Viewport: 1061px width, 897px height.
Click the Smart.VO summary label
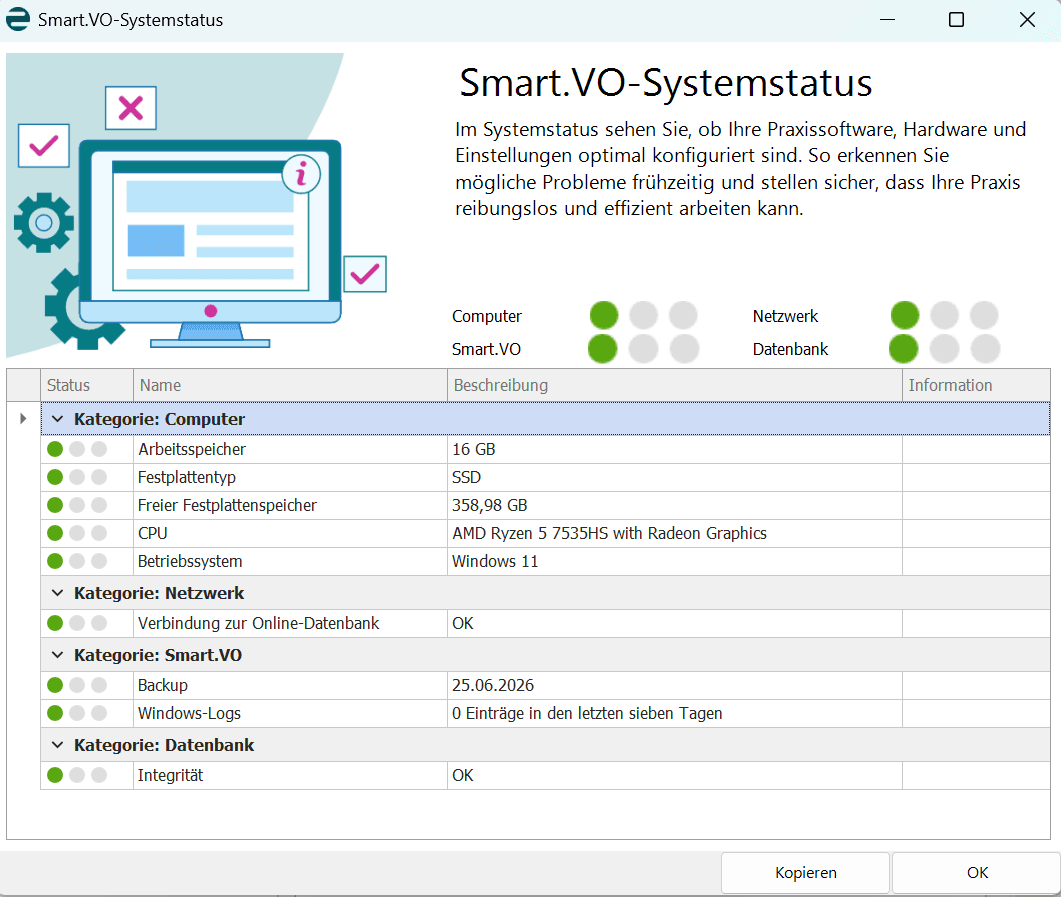point(486,349)
